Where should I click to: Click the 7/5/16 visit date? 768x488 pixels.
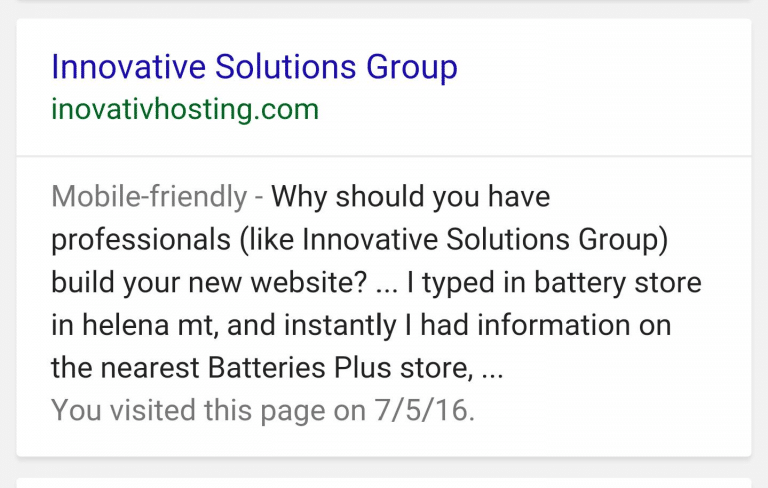tap(425, 410)
